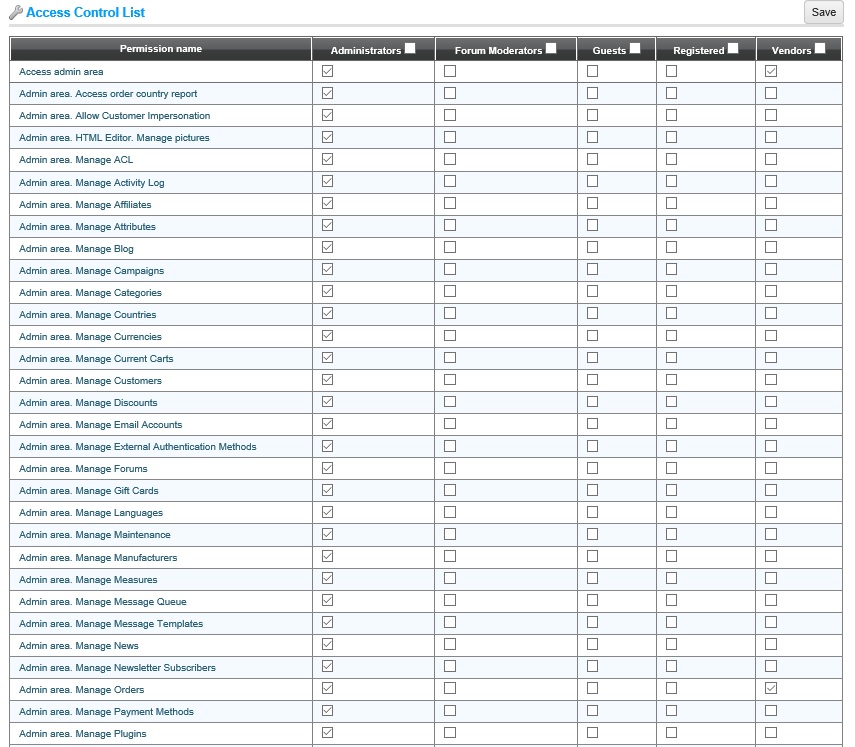This screenshot has width=855, height=747.
Task: Uncheck Vendors for Access admin area
Action: [770, 71]
